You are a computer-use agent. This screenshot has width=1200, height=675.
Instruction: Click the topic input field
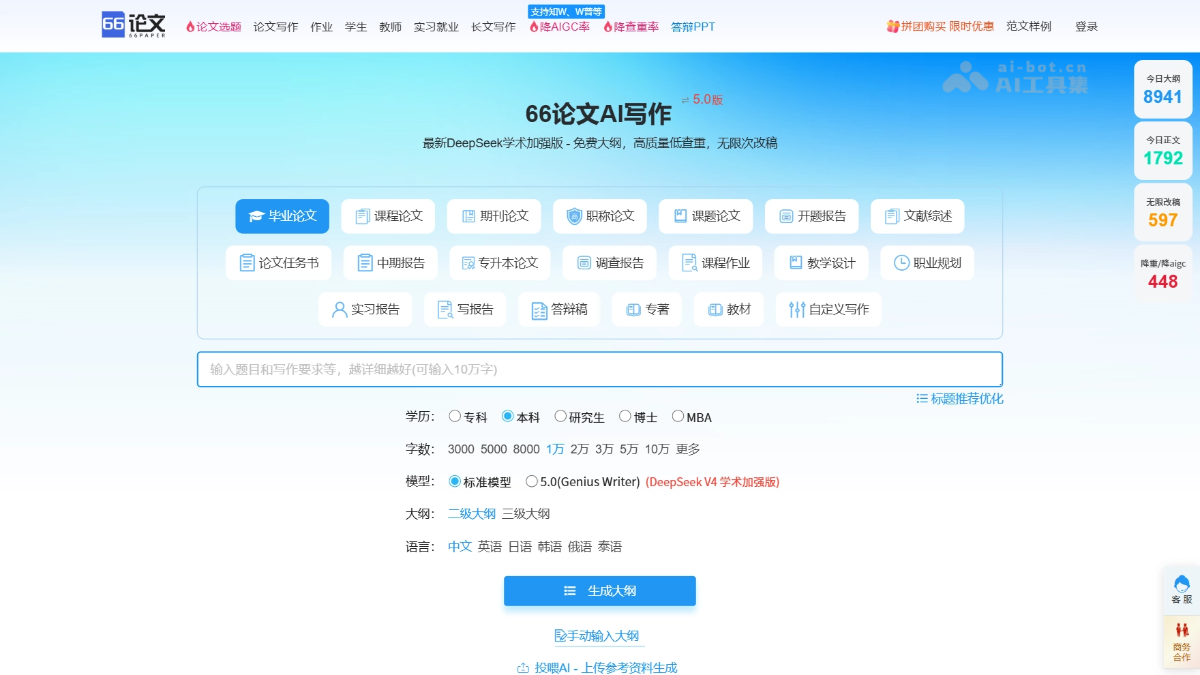tap(600, 369)
